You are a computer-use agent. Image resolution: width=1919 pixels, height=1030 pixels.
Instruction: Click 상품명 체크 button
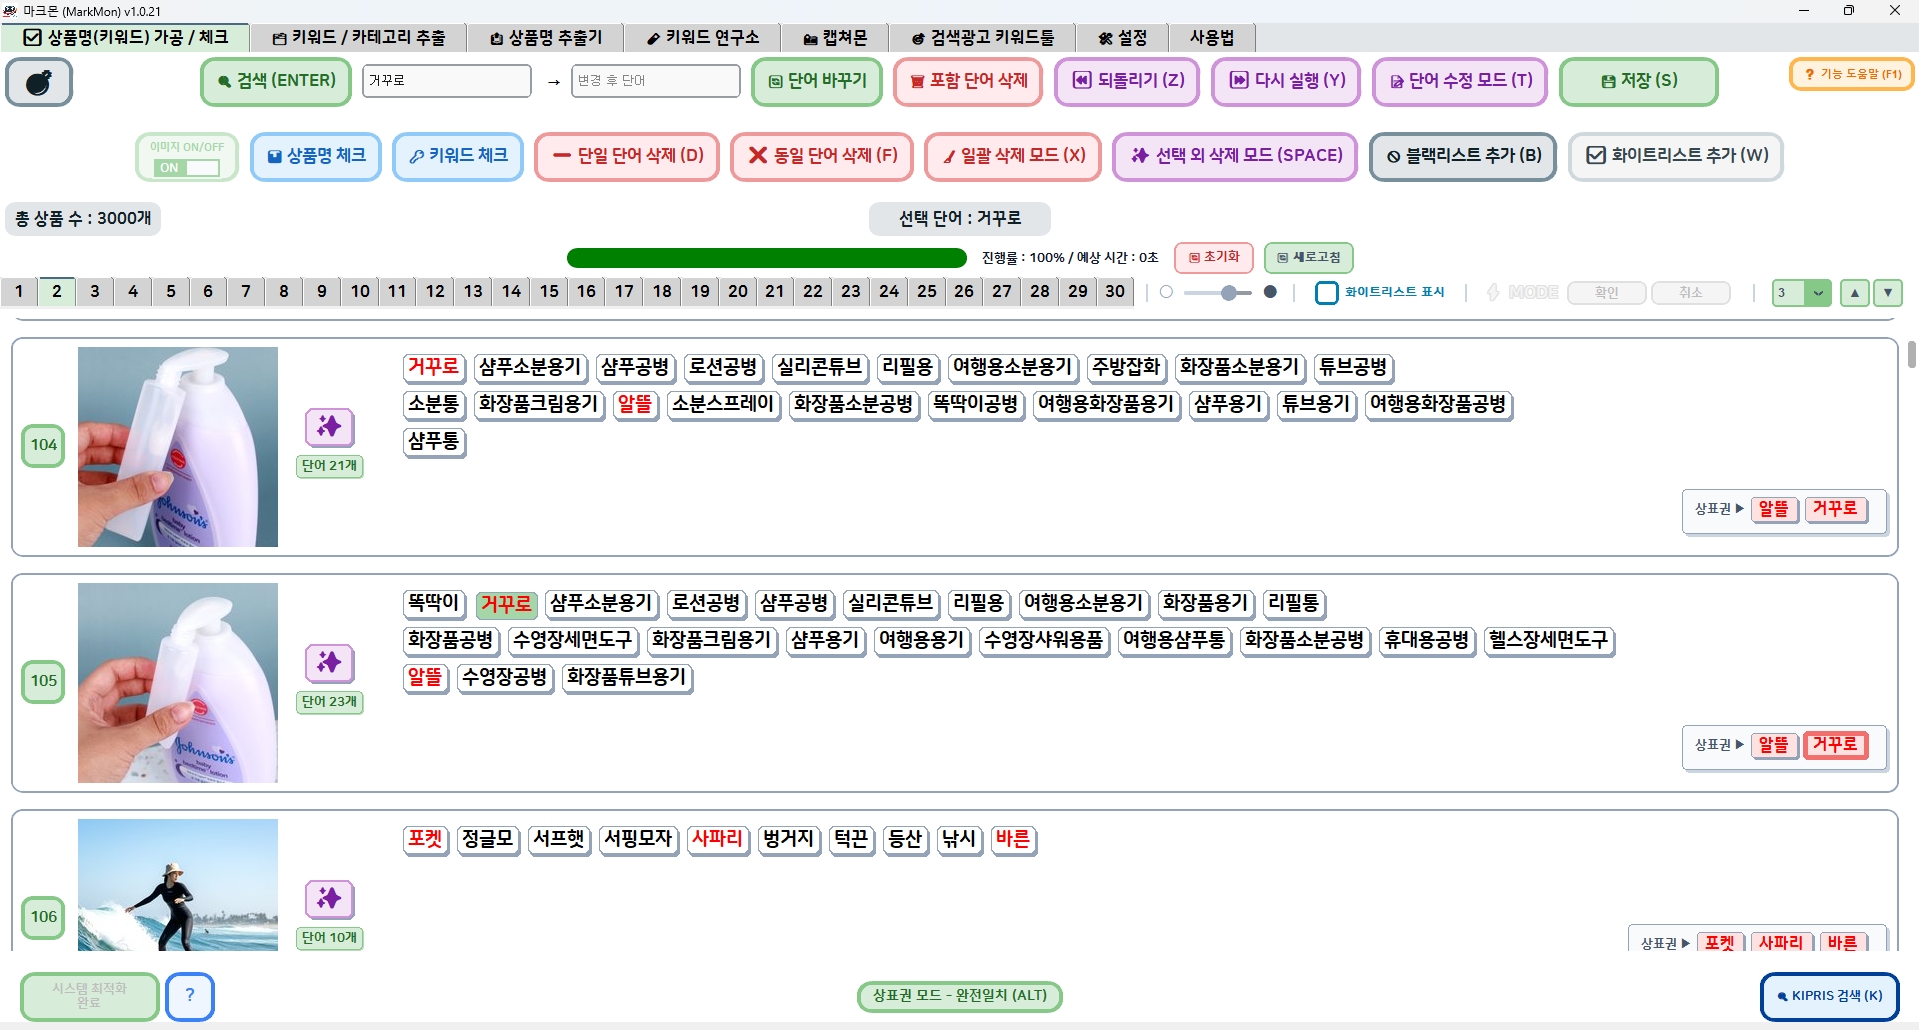pyautogui.click(x=316, y=157)
